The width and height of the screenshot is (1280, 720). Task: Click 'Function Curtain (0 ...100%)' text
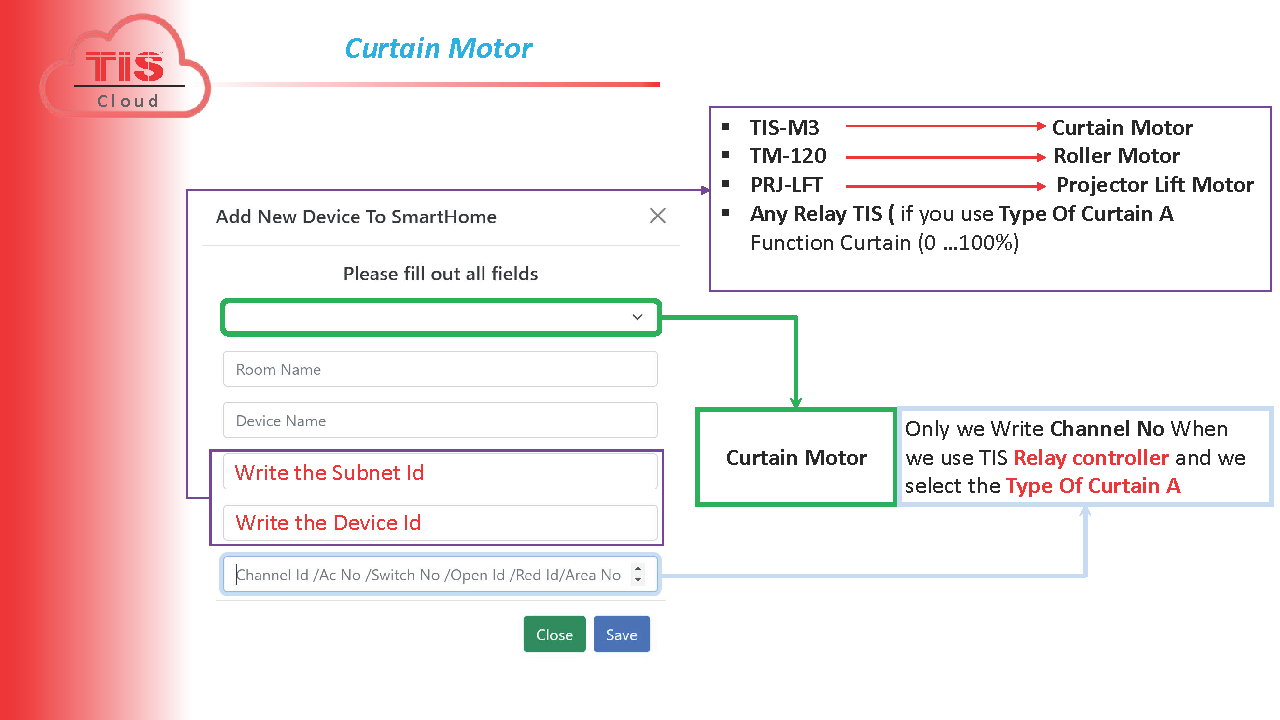coord(884,243)
